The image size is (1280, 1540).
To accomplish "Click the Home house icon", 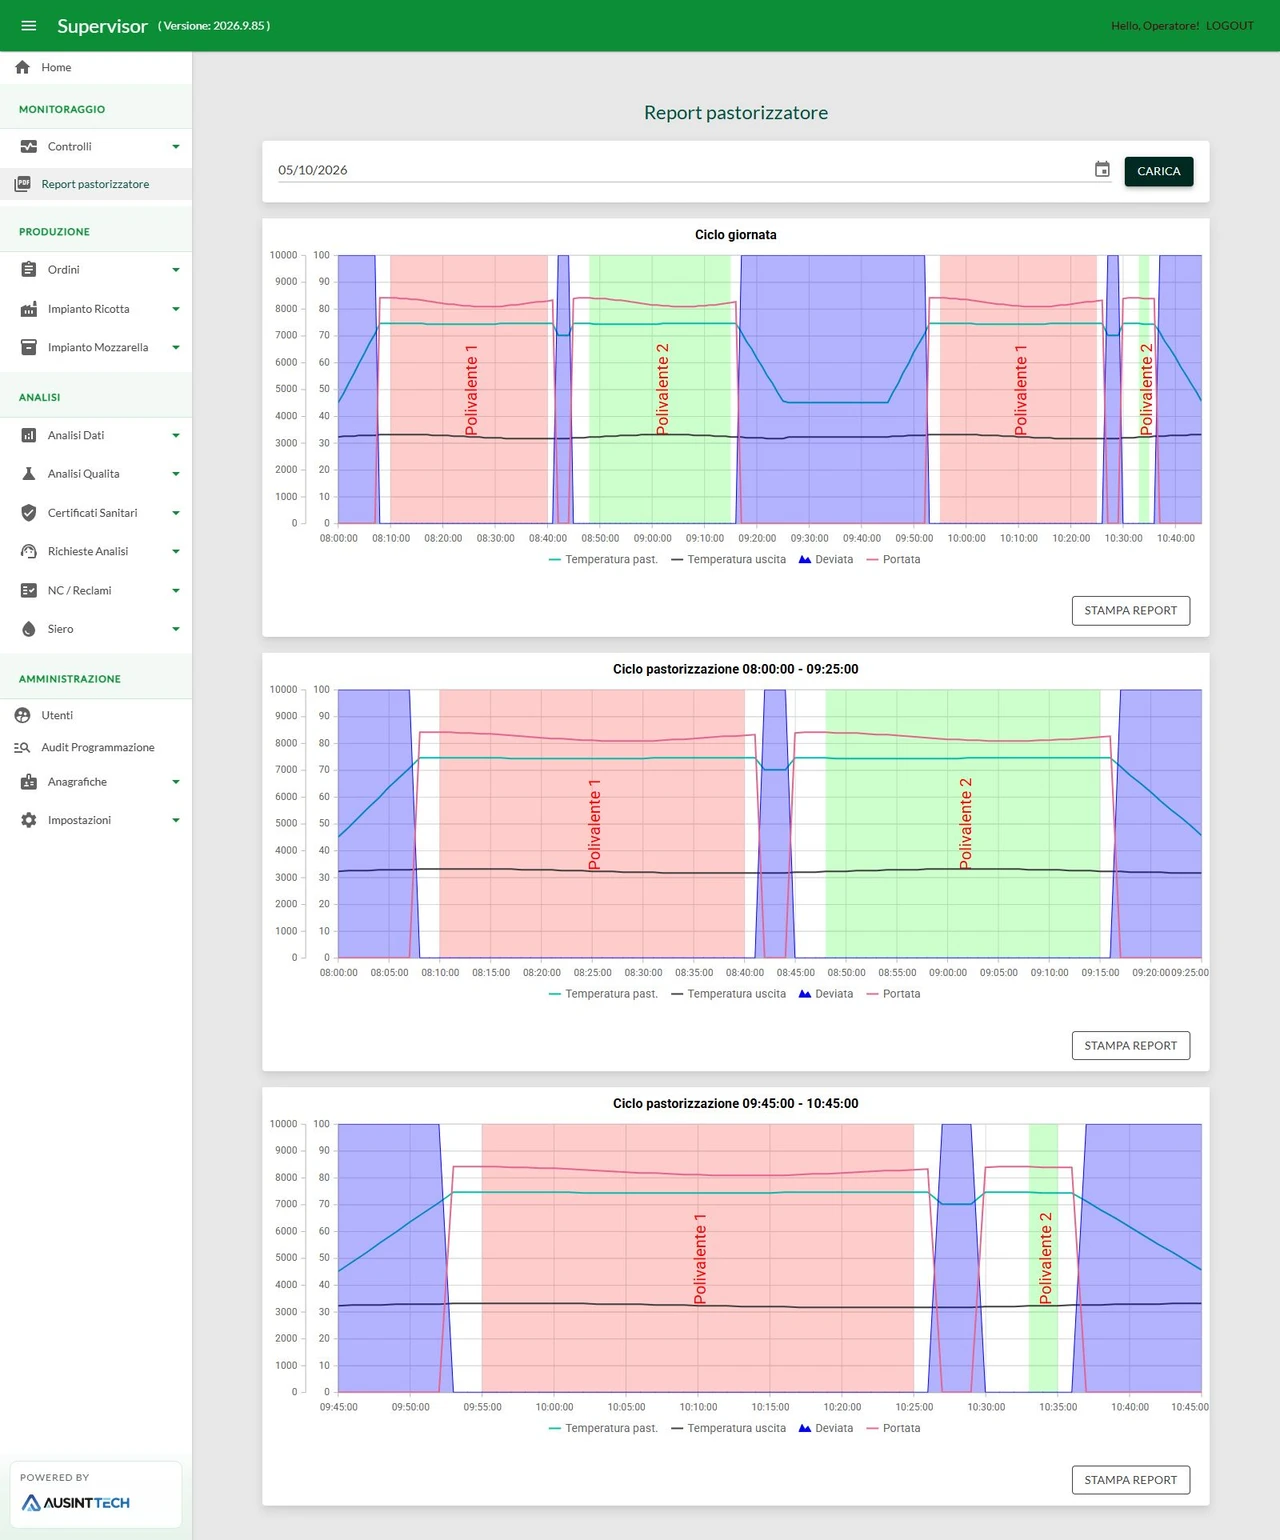I will point(22,67).
